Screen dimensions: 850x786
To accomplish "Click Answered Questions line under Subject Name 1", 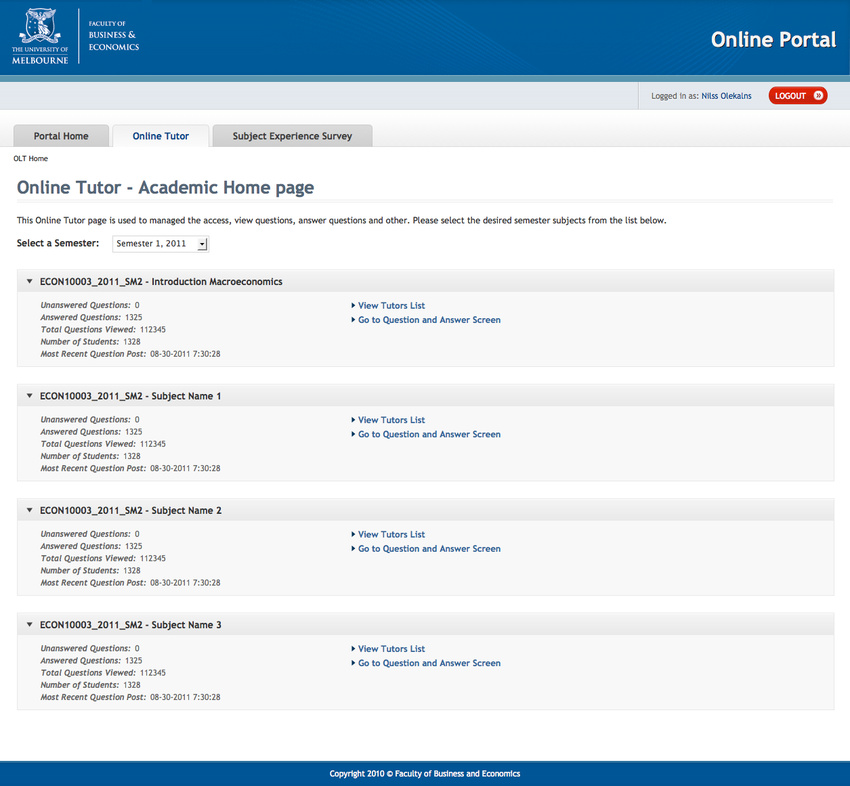I will (x=91, y=432).
